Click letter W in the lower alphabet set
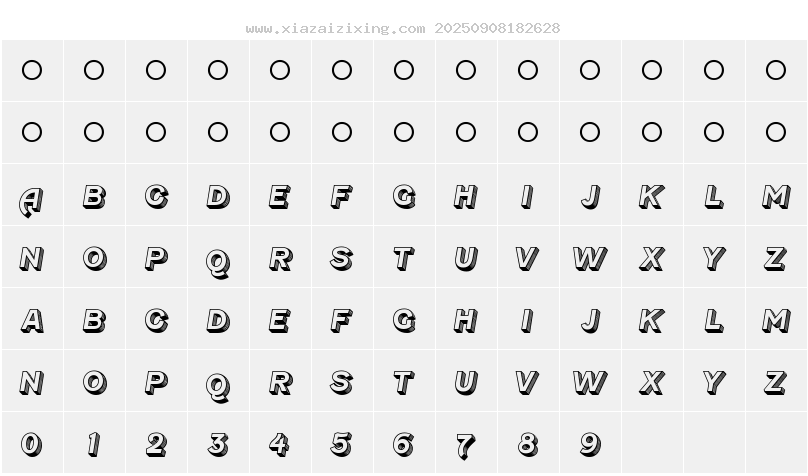 pyautogui.click(x=590, y=382)
